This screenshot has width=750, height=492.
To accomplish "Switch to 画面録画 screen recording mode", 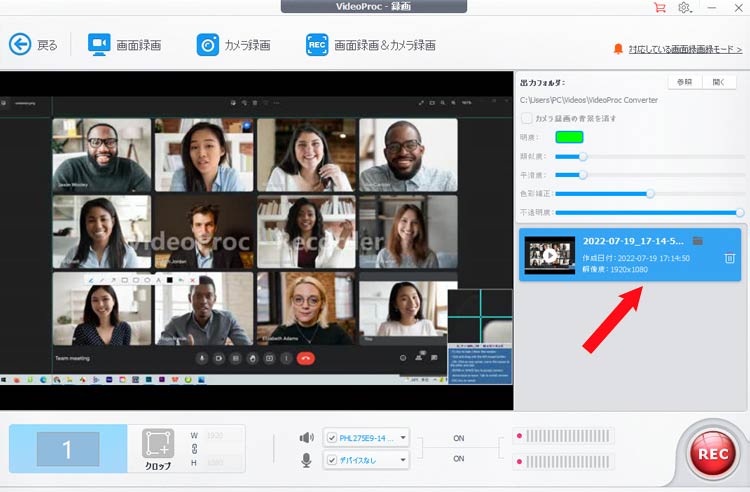I will click(x=125, y=44).
